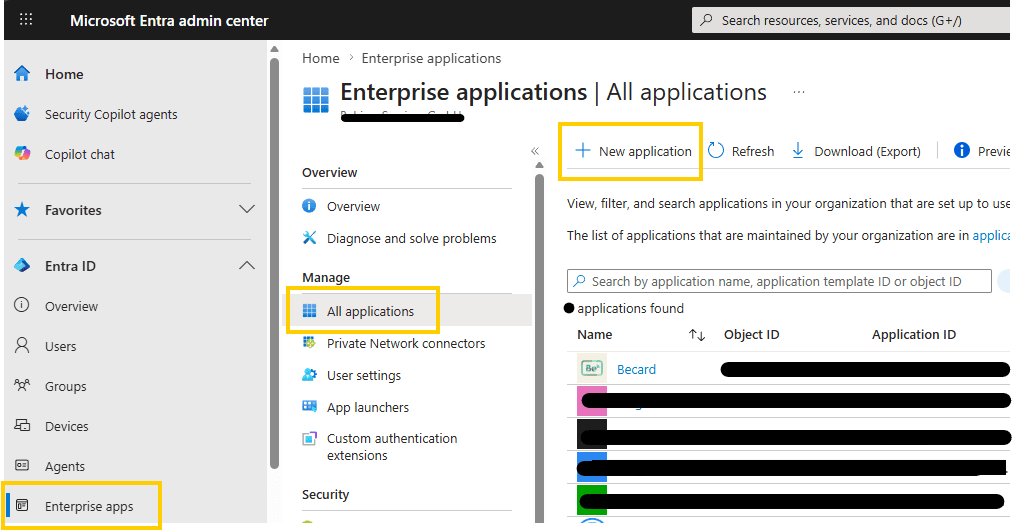This screenshot has height=531, width=1012.
Task: Click the Enterprise applications grid icon beside title
Action: point(316,99)
